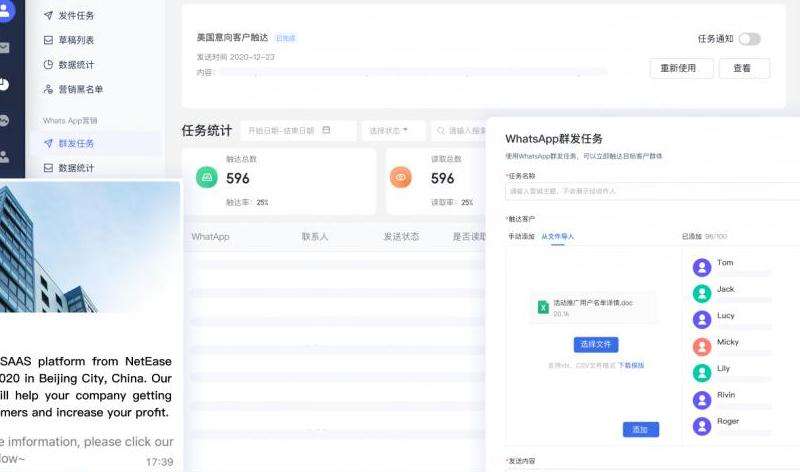Click the 重新使用 button
Image resolution: width=800 pixels, height=472 pixels.
681,68
